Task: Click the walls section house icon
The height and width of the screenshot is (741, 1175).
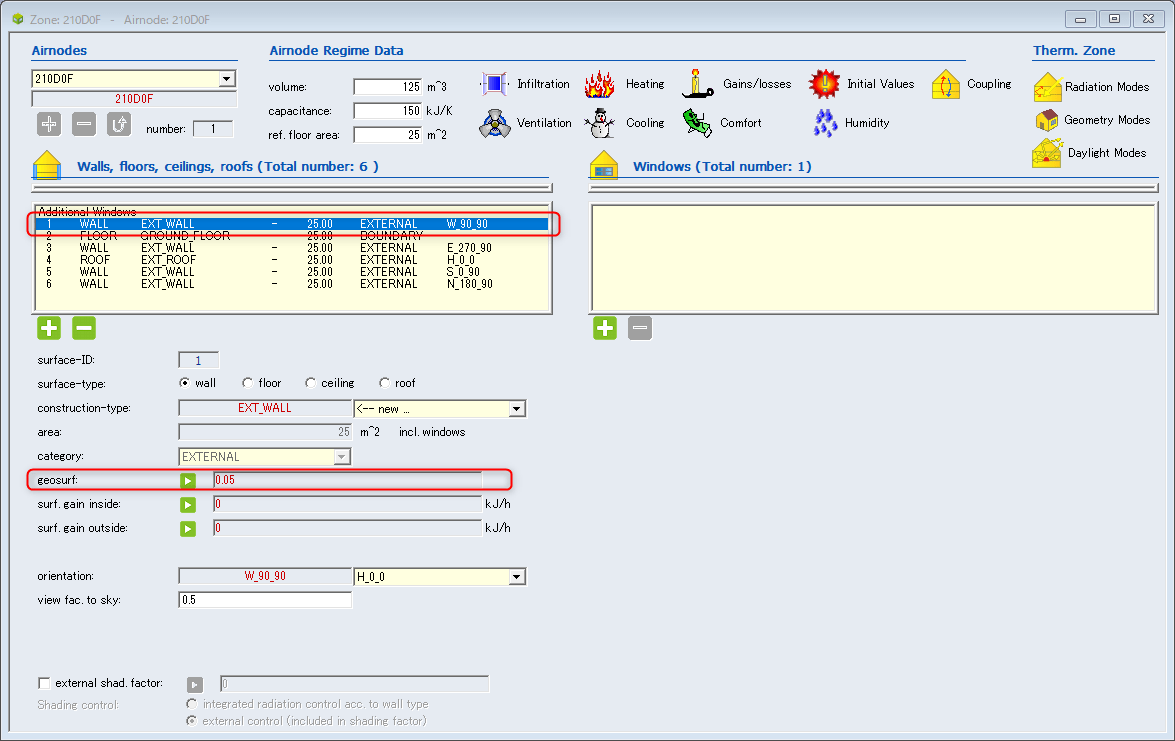Action: tap(46, 166)
